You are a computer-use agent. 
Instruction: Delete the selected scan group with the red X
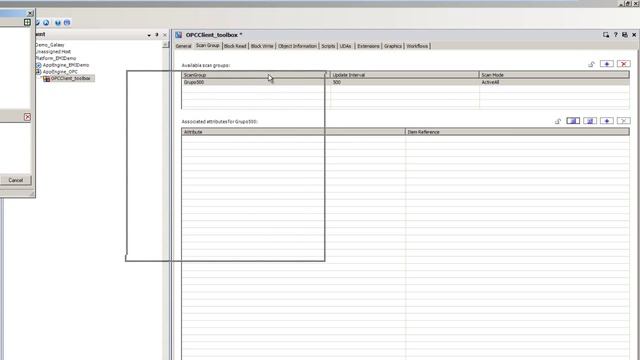[623, 64]
